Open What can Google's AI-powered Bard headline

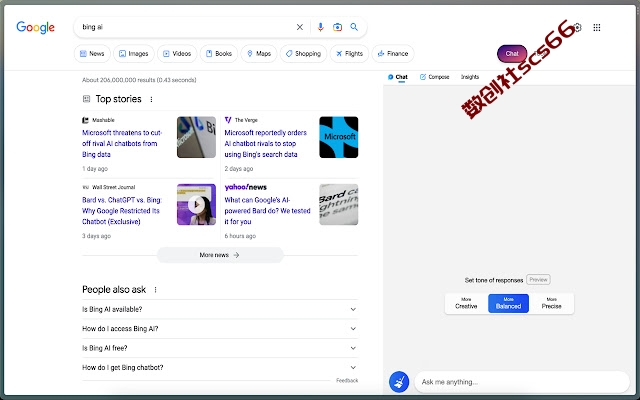(x=267, y=211)
